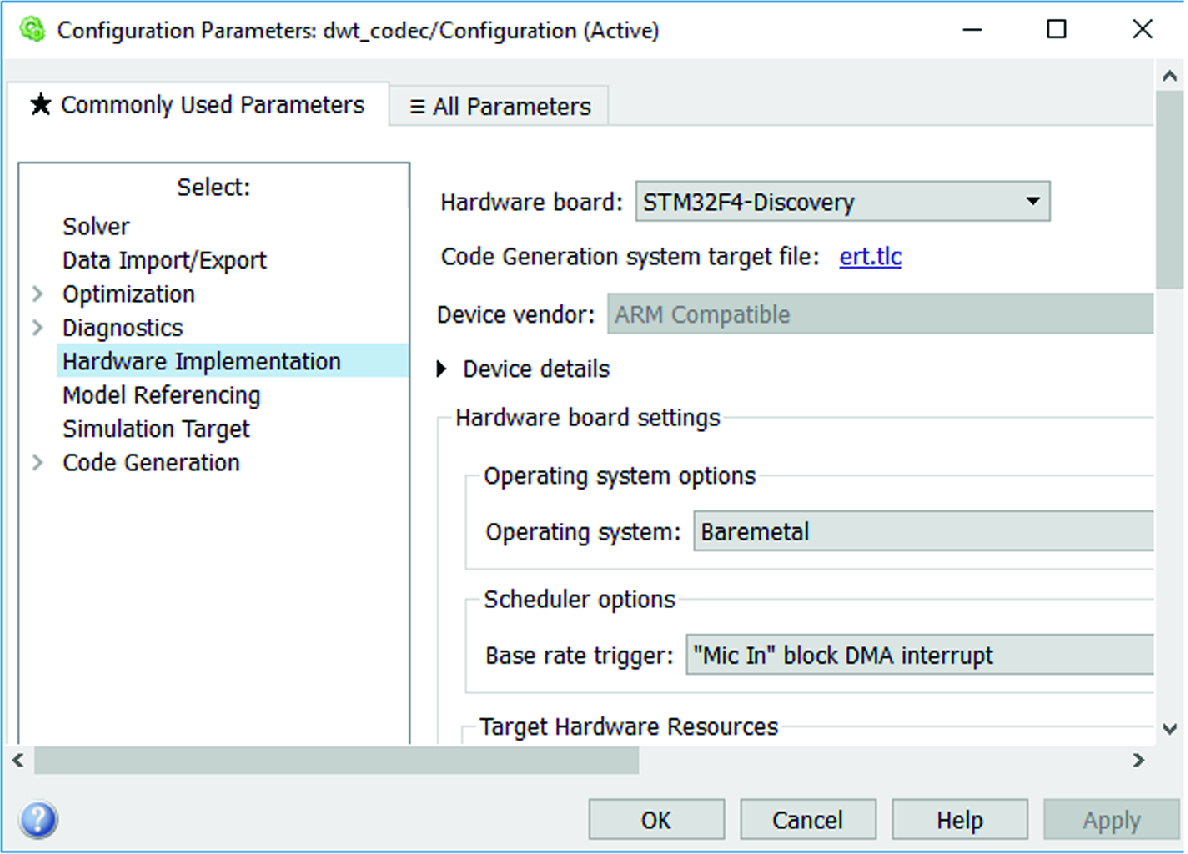Click the Scheduler options label

pyautogui.click(x=580, y=599)
